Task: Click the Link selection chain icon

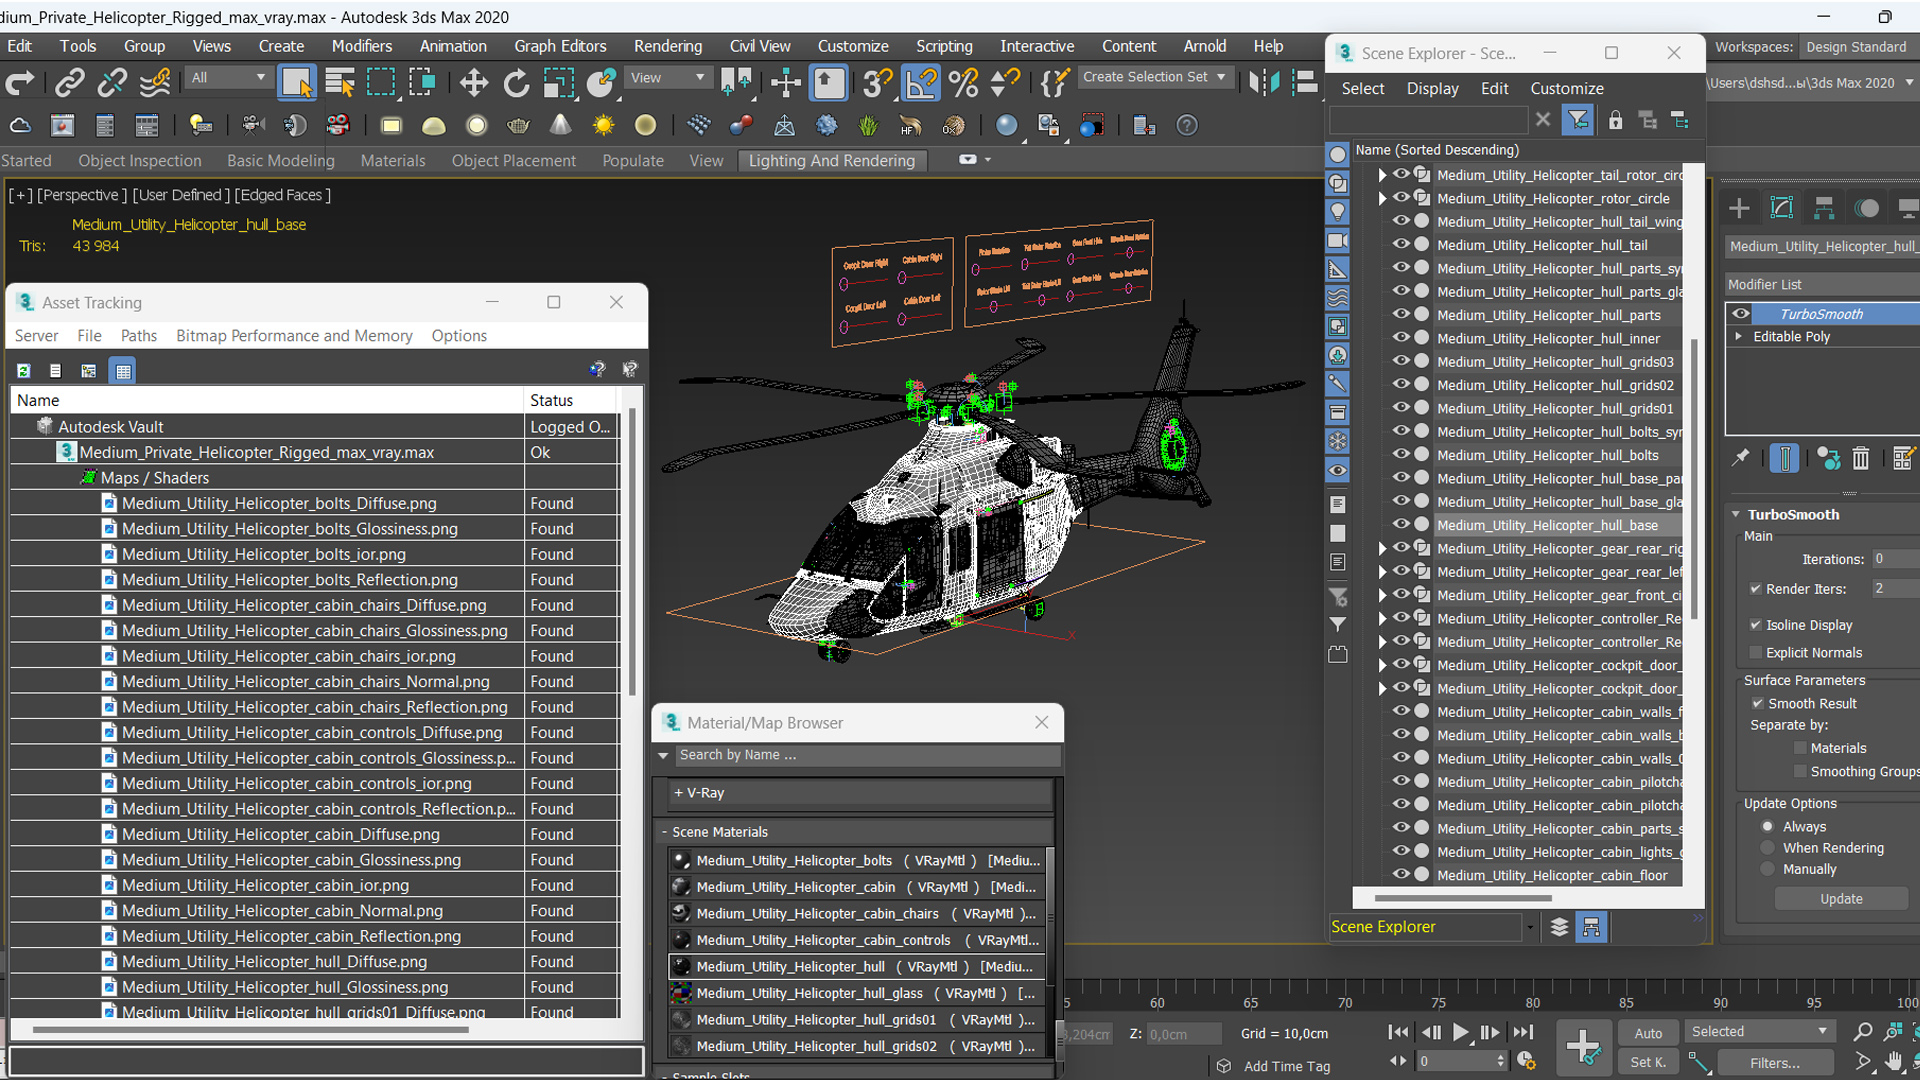Action: tap(69, 83)
